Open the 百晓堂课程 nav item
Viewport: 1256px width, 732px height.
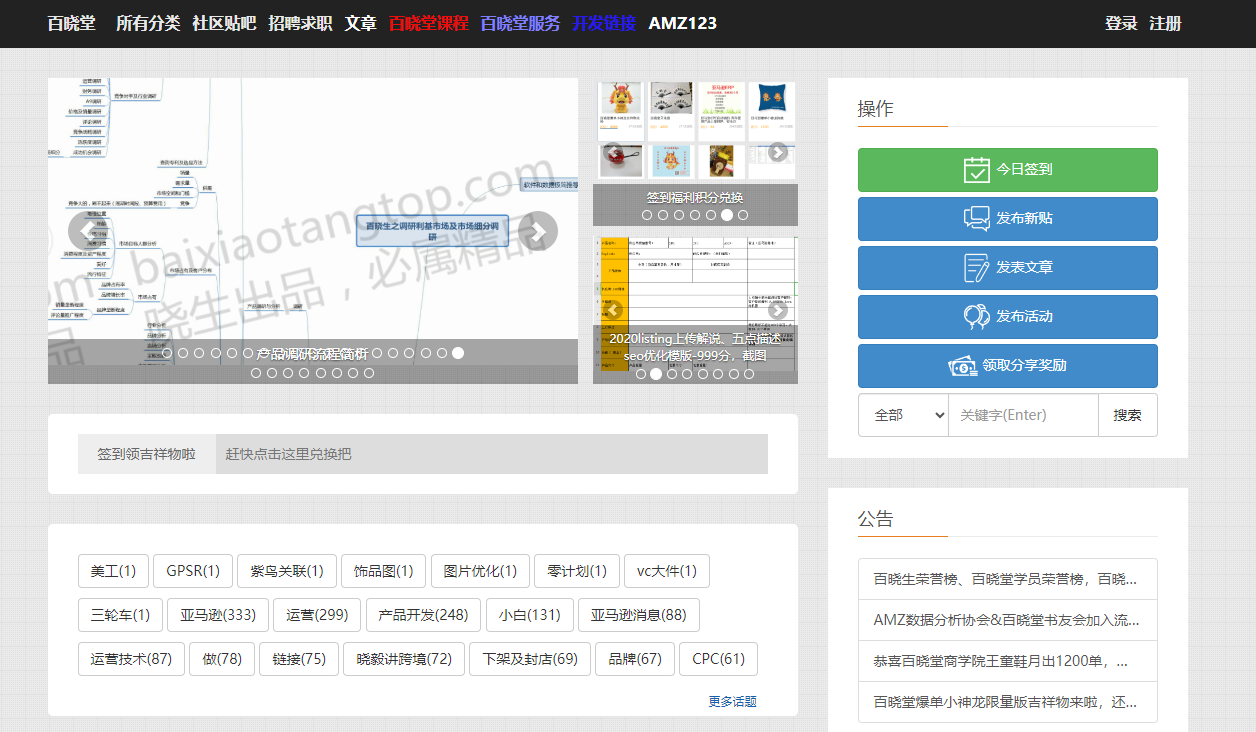coord(428,23)
